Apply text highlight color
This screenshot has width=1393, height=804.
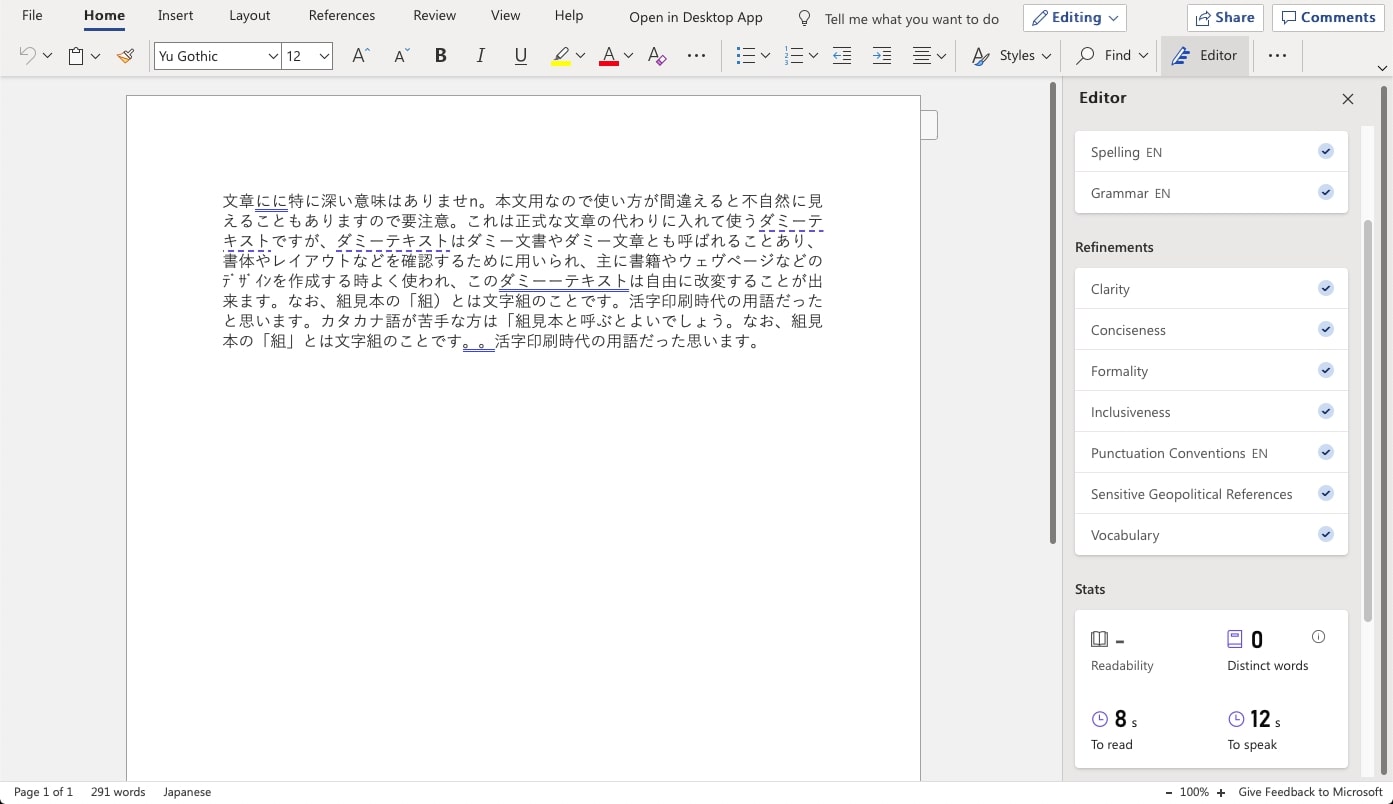pyautogui.click(x=560, y=56)
